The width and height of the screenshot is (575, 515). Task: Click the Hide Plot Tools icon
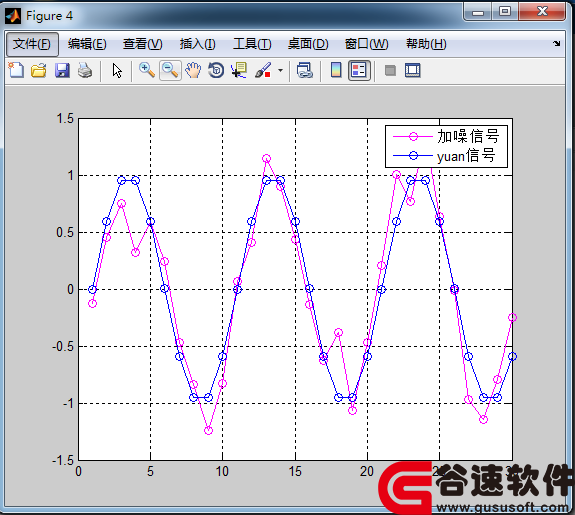(390, 70)
